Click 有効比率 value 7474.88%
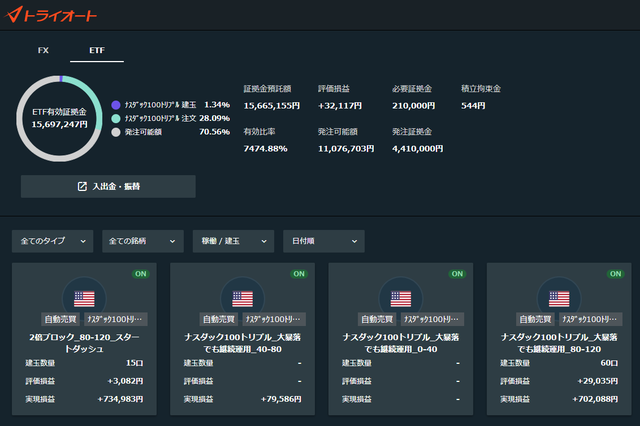The image size is (640, 426). coord(266,149)
